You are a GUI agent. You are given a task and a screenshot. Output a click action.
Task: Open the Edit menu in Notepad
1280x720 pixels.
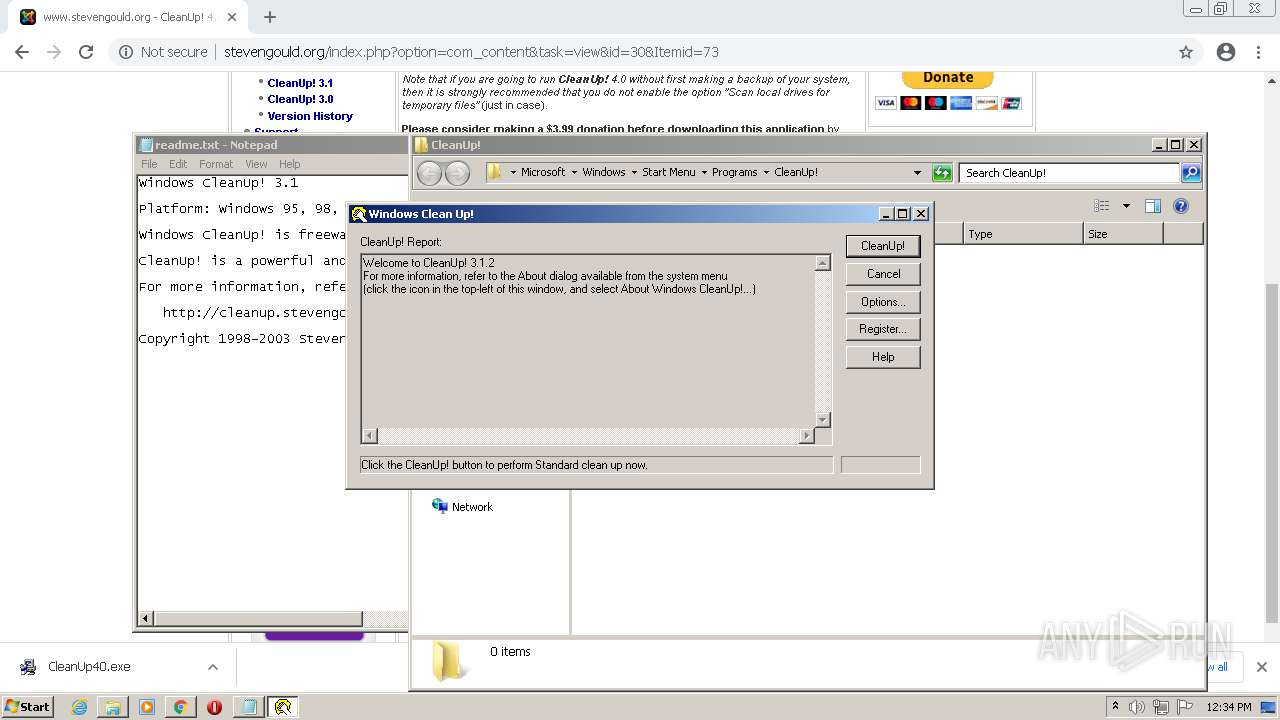[178, 164]
